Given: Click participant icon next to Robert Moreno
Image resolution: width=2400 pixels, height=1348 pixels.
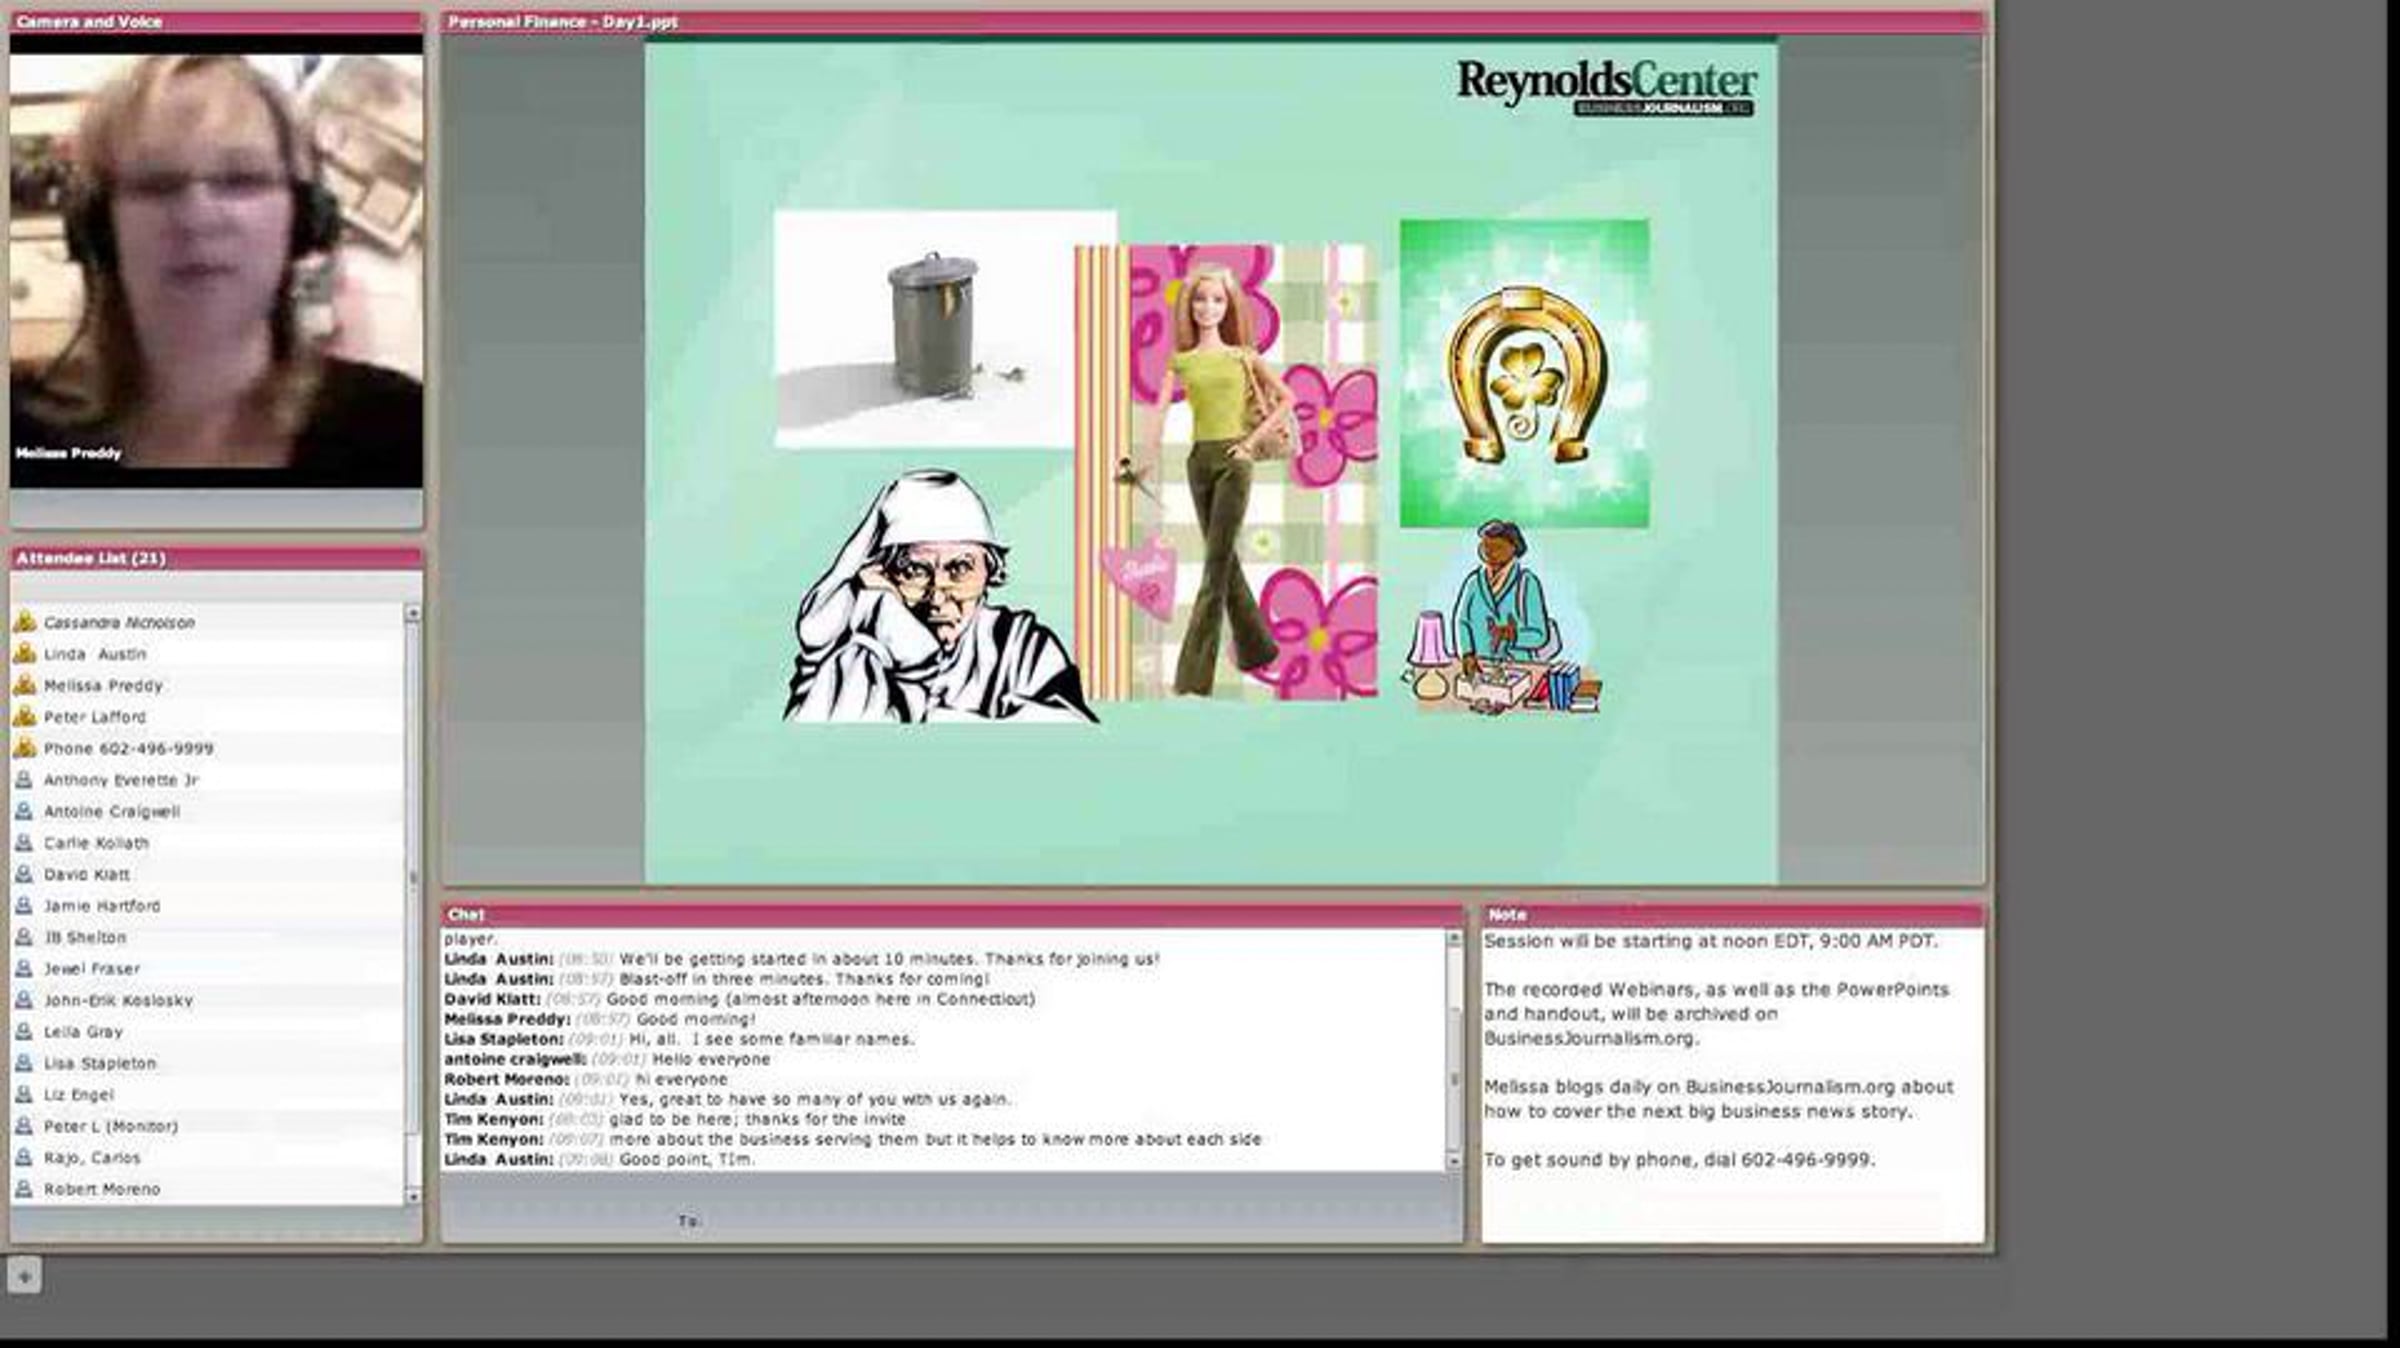Looking at the screenshot, I should [24, 1189].
